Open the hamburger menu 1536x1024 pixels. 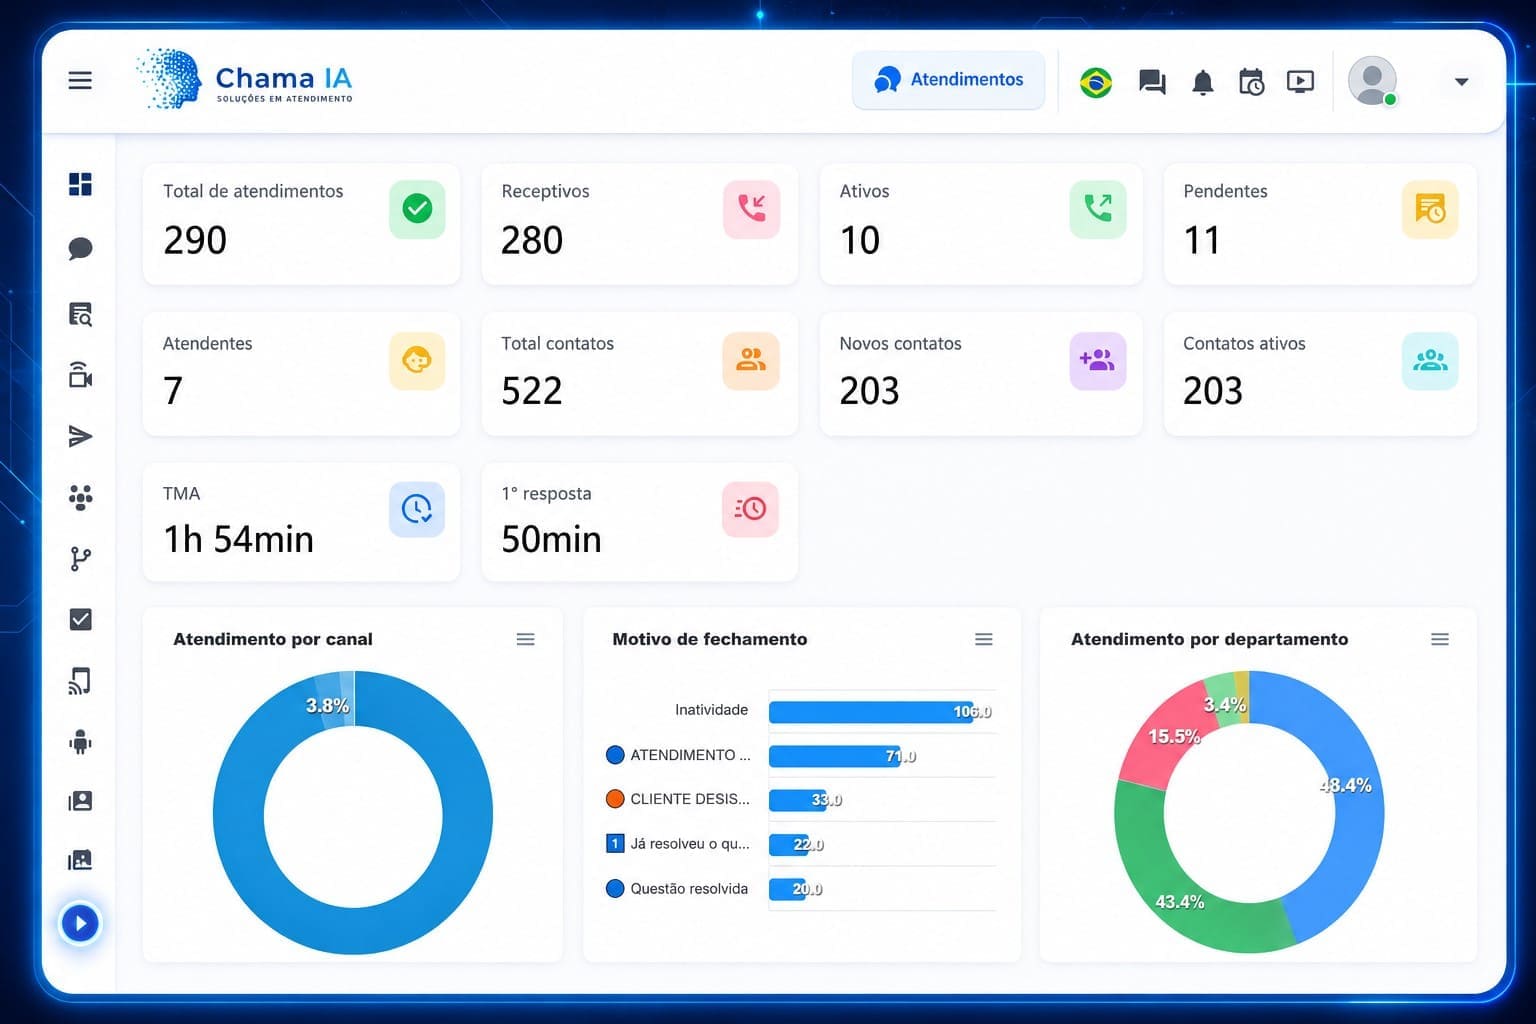coord(80,80)
